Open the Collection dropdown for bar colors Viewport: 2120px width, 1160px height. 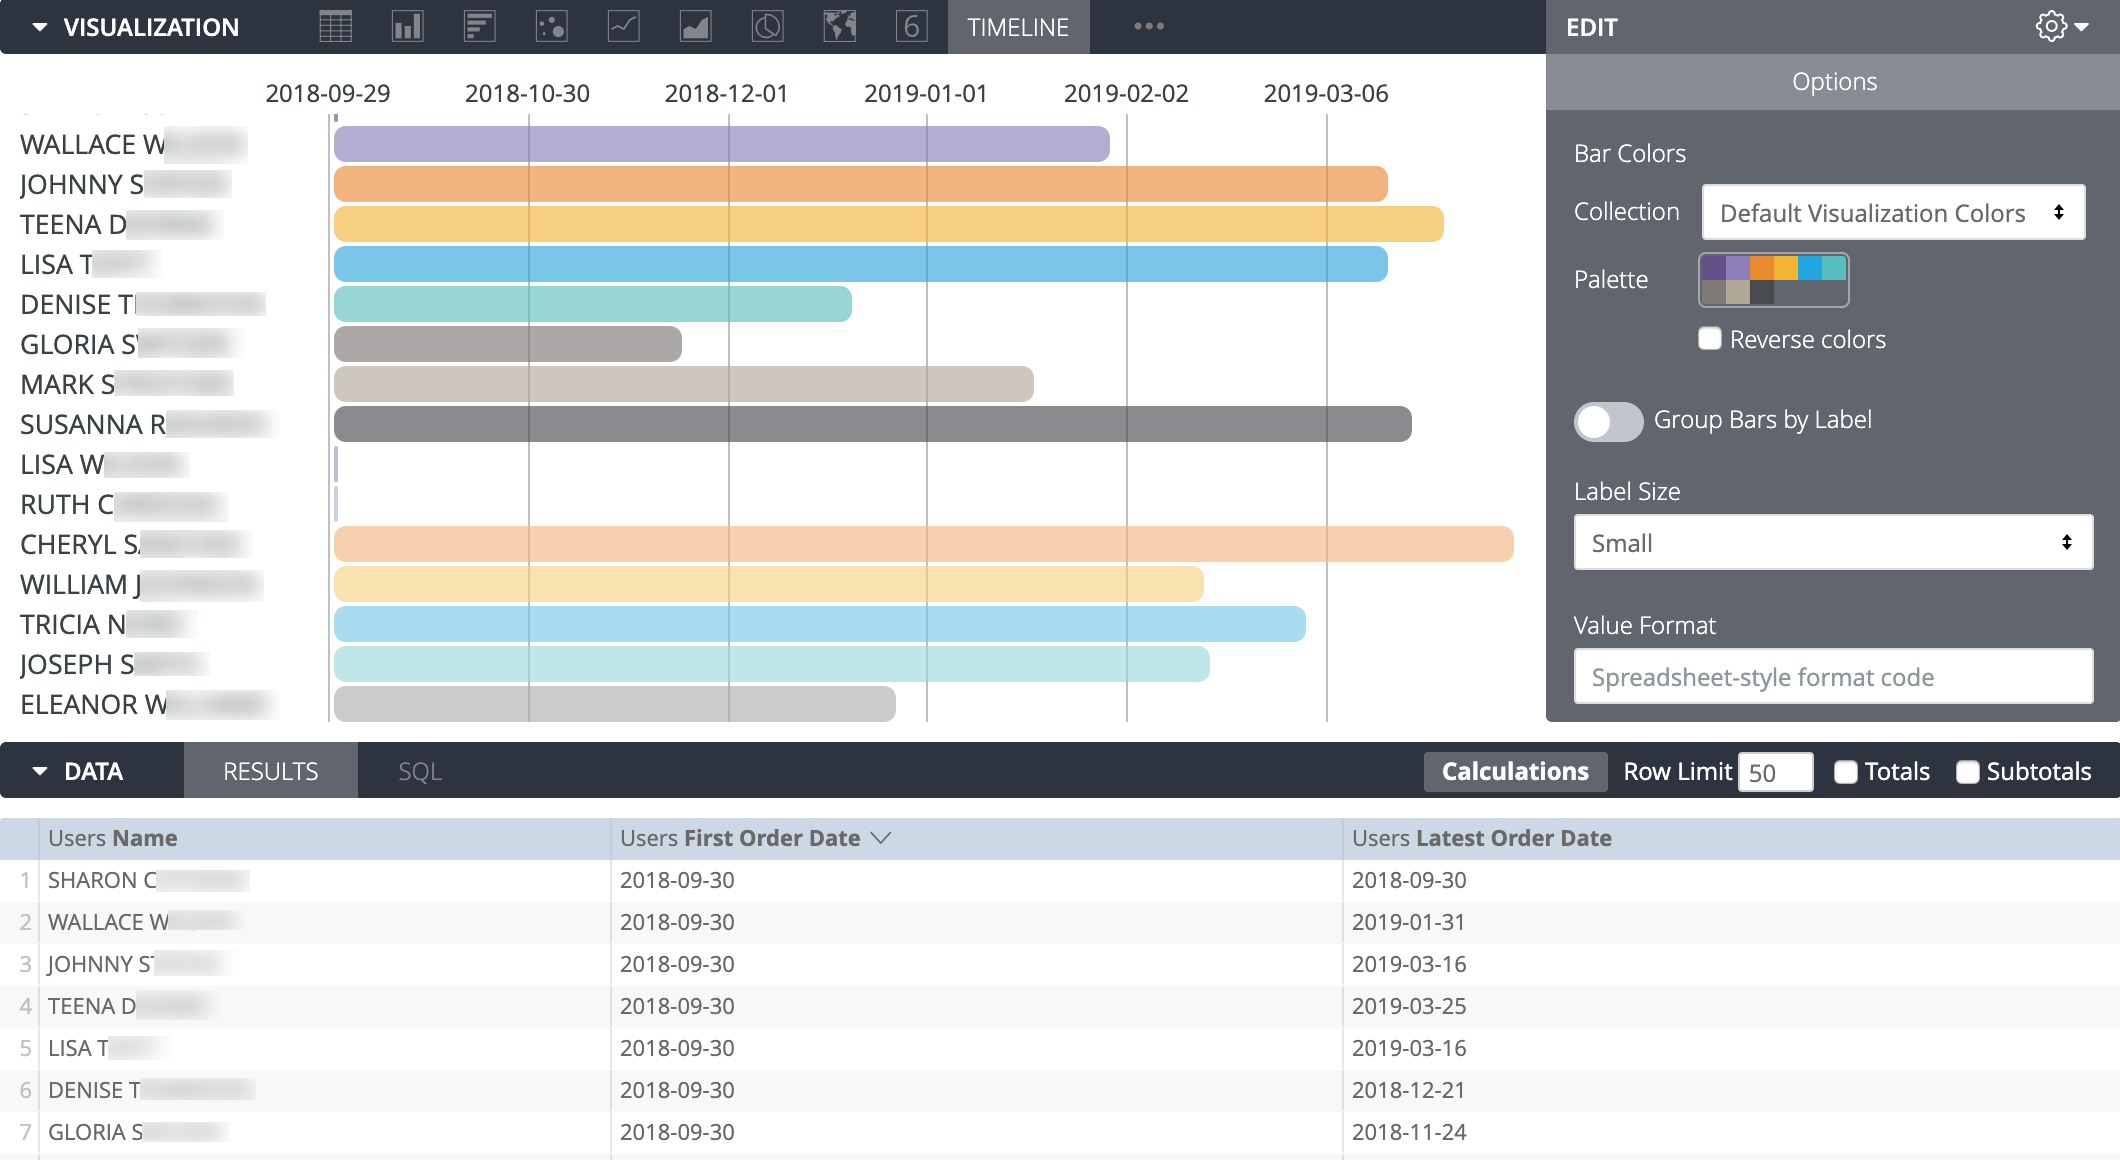1893,212
